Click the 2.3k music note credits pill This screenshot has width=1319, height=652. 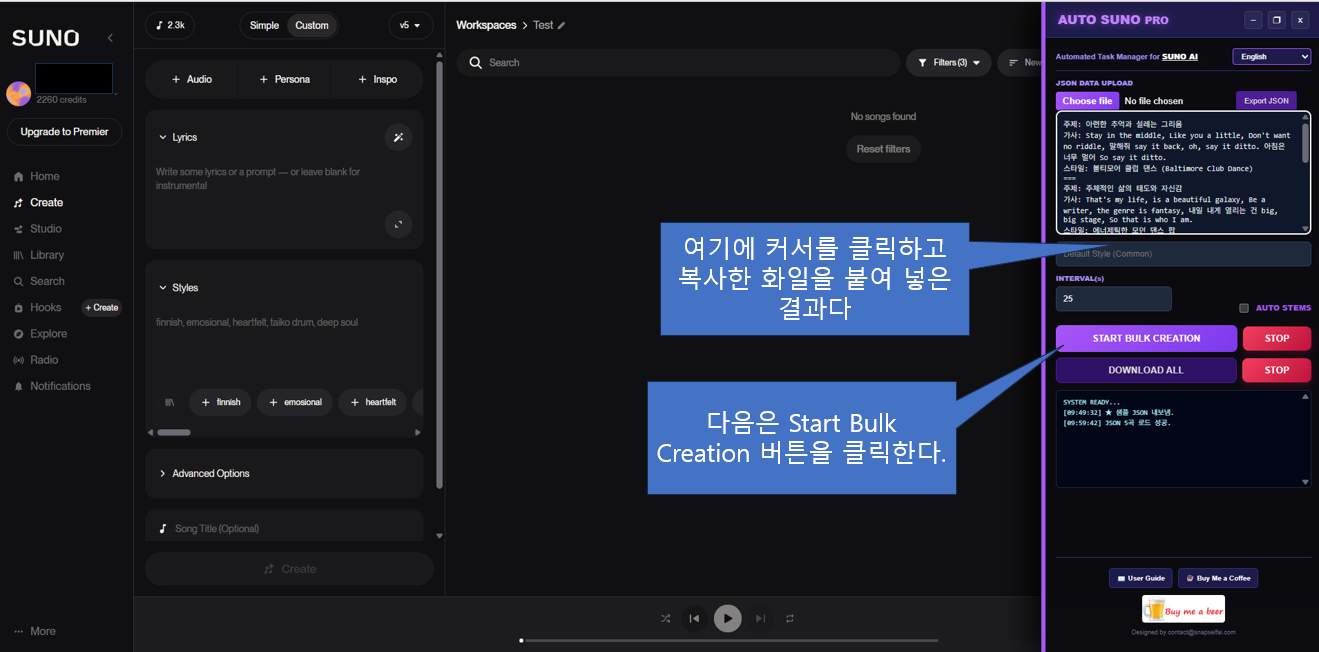coord(169,25)
